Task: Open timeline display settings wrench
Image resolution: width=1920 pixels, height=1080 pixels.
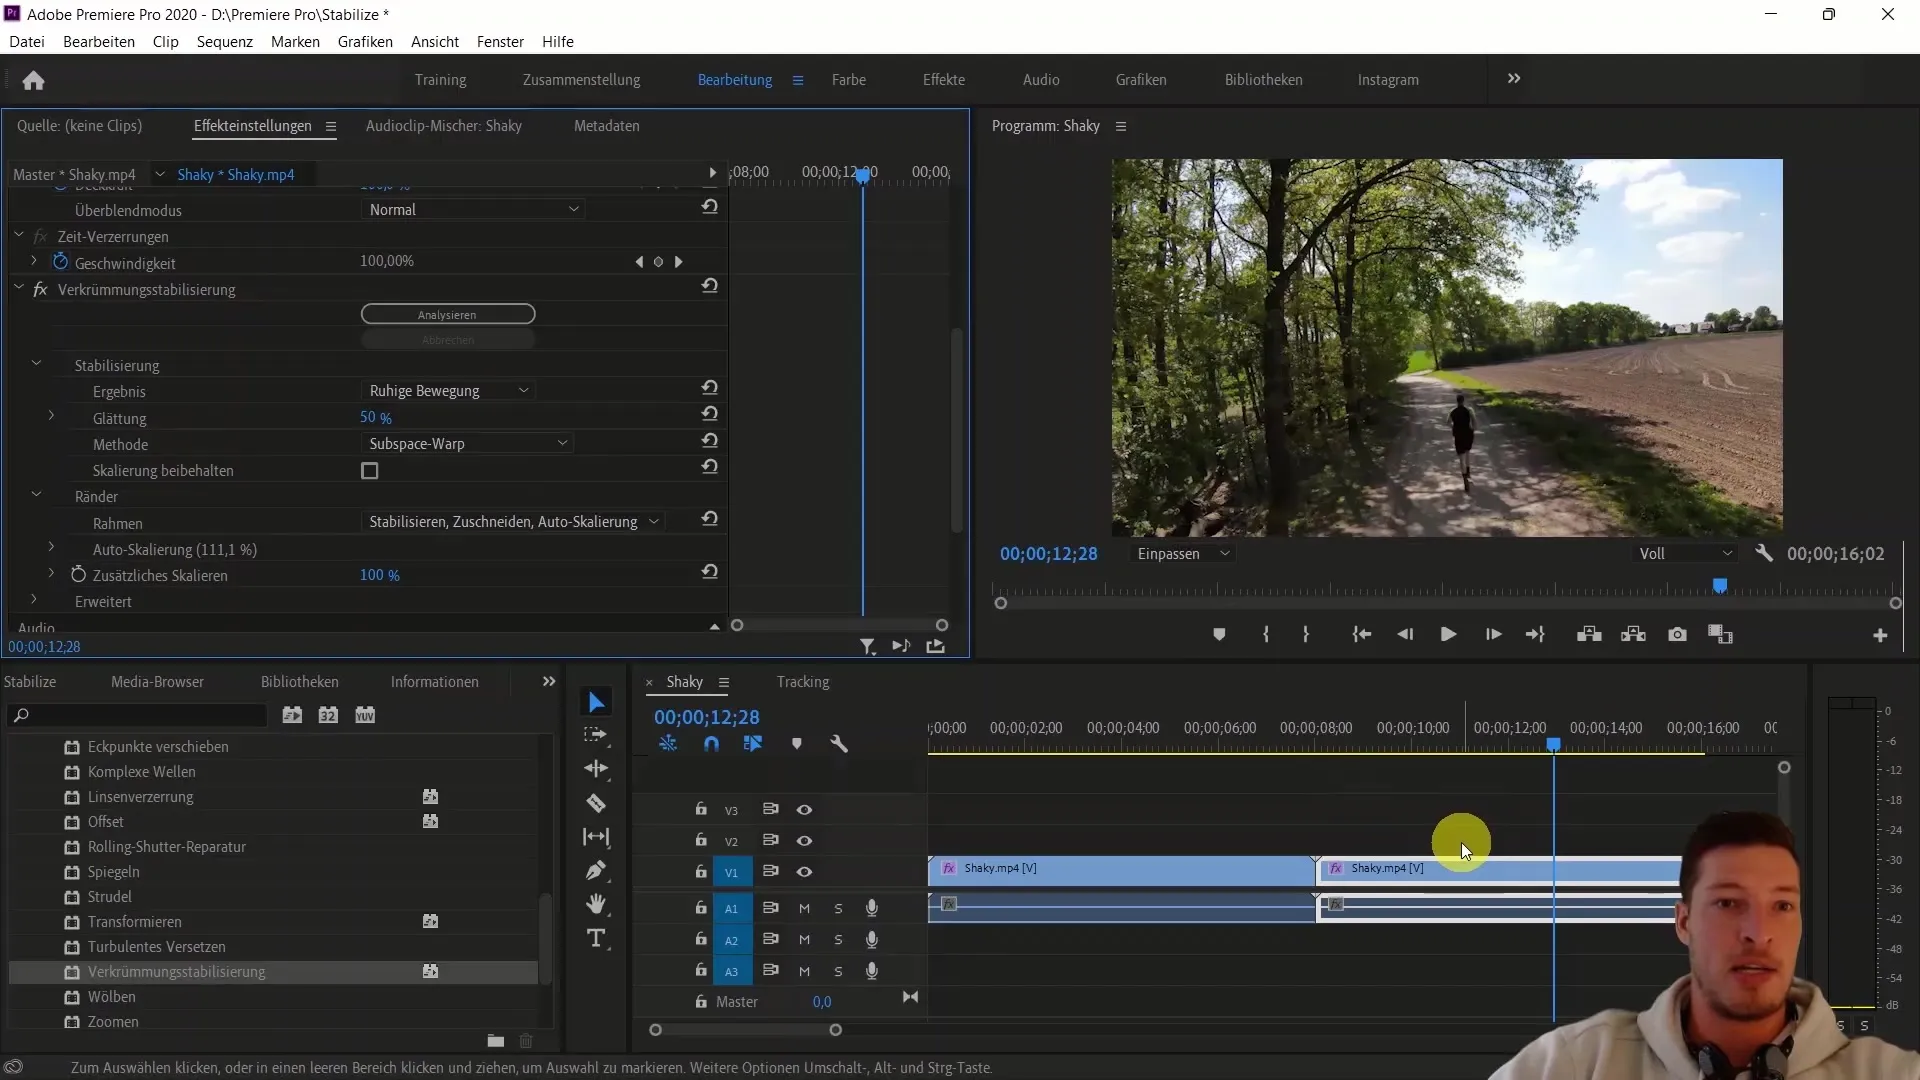Action: pos(839,744)
